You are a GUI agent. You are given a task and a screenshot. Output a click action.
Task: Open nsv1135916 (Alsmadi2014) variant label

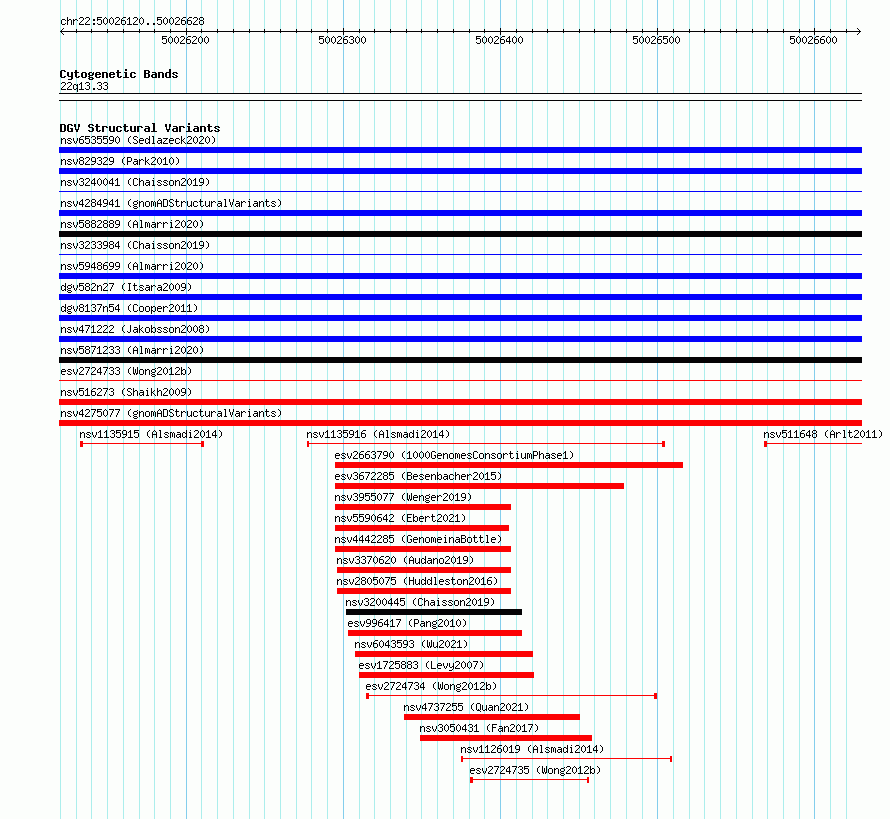pyautogui.click(x=378, y=434)
